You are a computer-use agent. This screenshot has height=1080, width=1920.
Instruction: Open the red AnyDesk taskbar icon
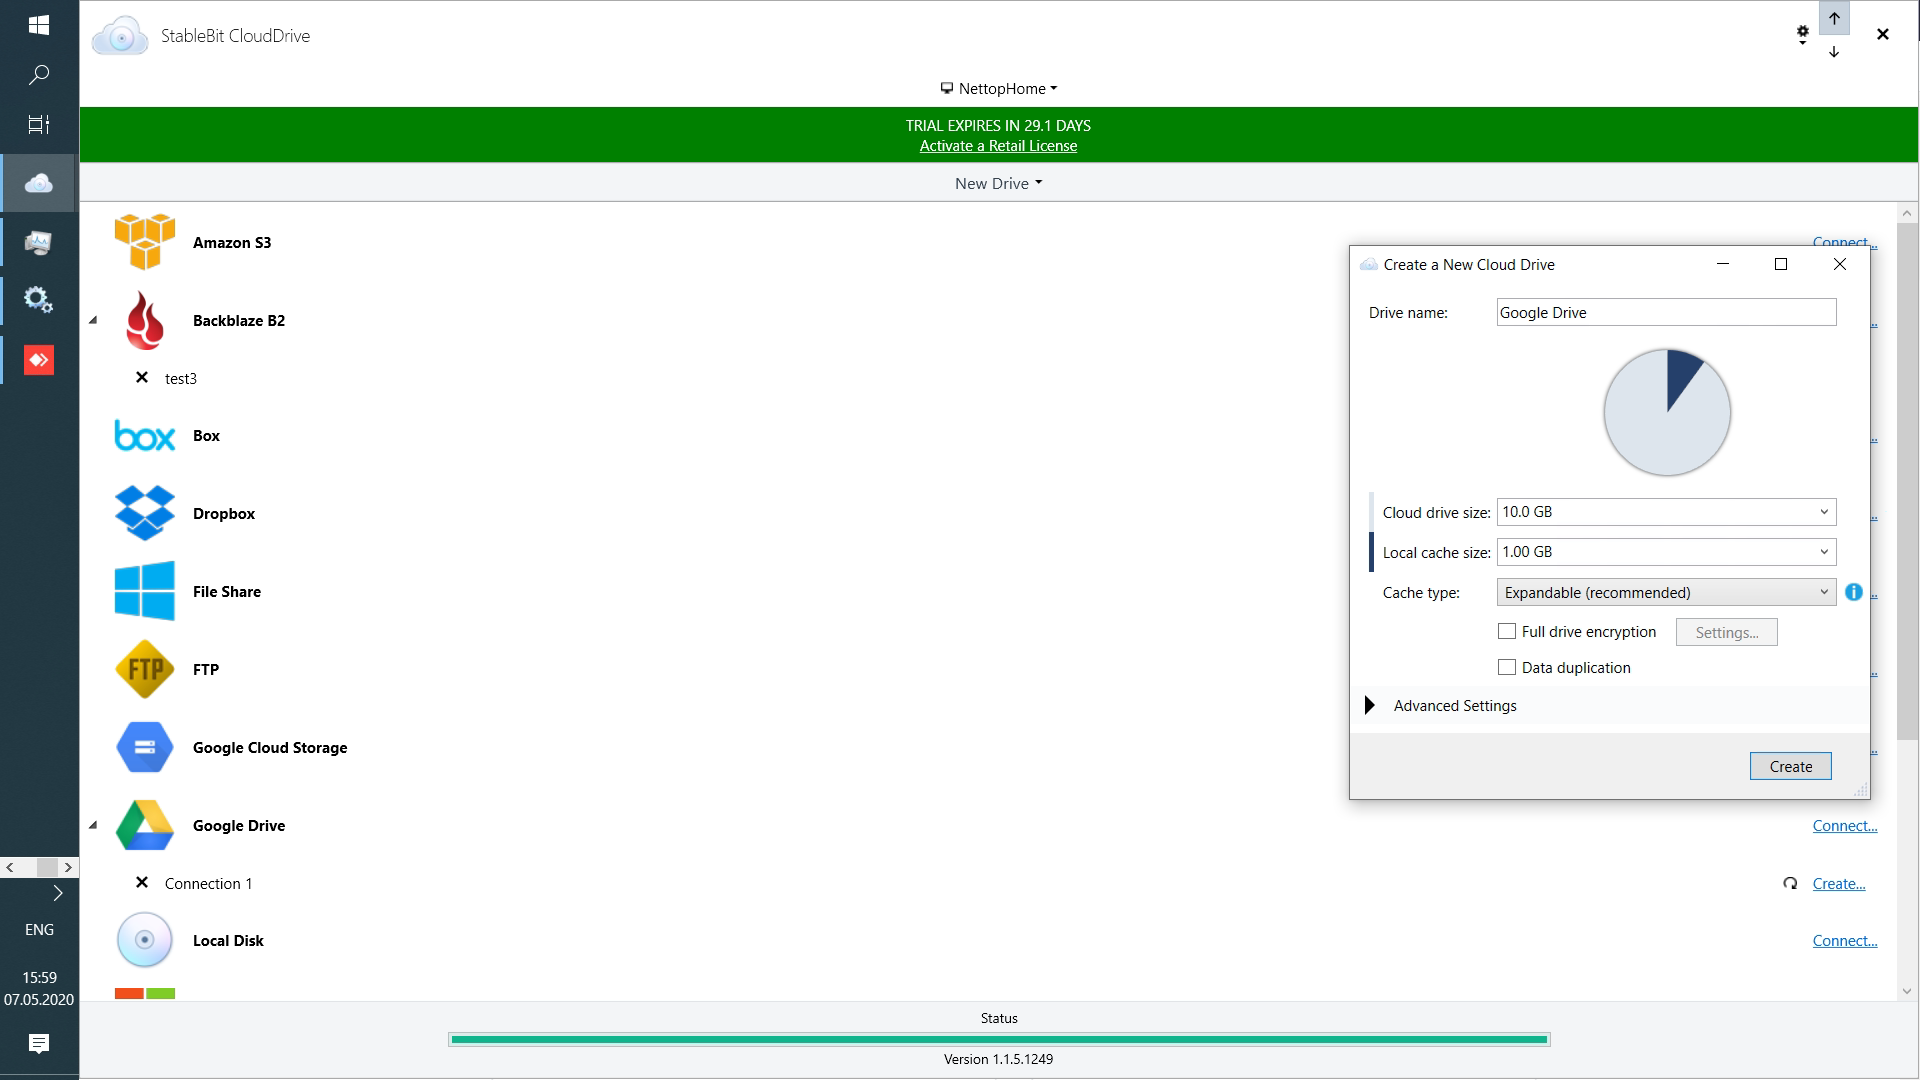(x=39, y=359)
